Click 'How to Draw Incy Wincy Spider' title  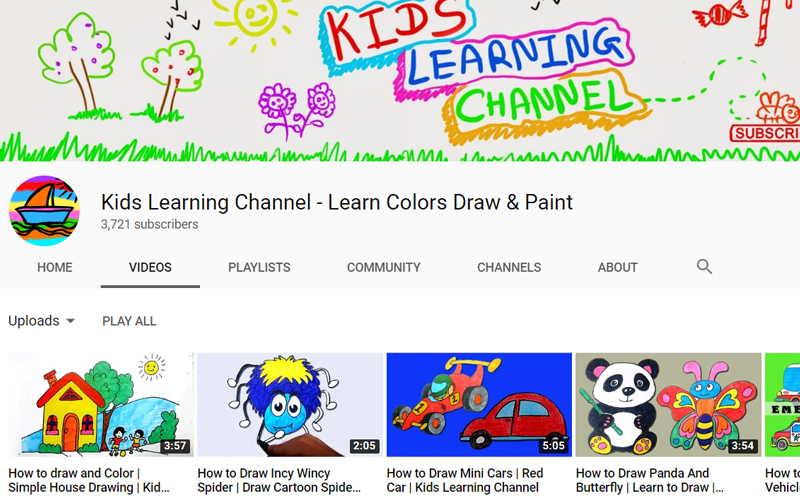279,480
